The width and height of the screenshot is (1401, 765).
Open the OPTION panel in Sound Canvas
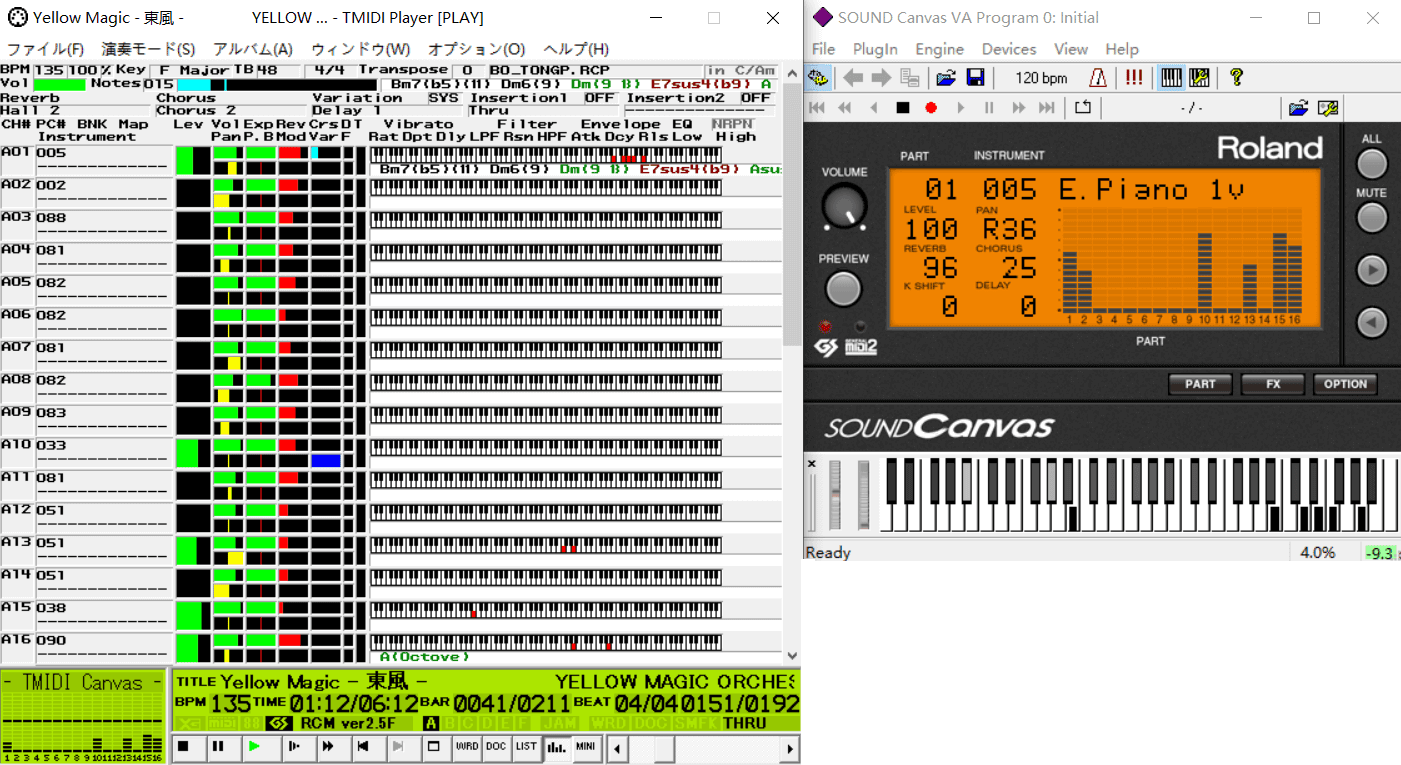(1345, 383)
